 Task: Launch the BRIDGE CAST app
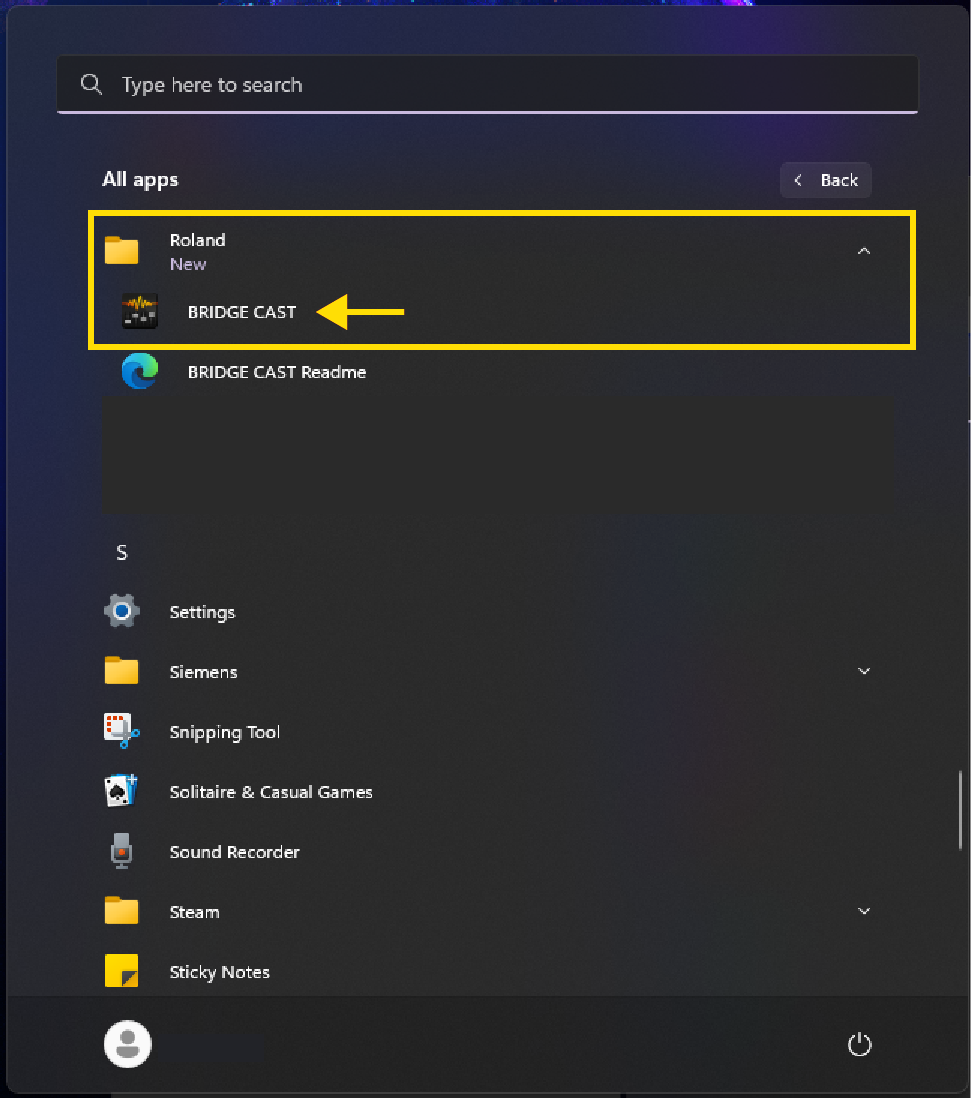241,312
